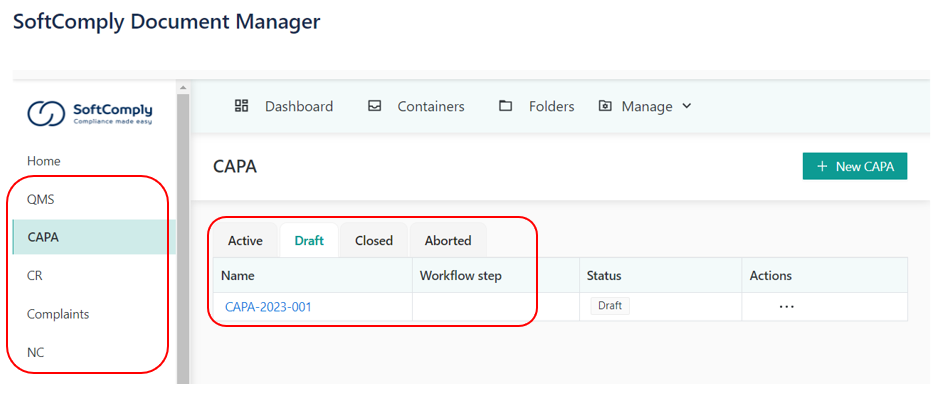Click the Manage folder-gear icon

(x=605, y=106)
